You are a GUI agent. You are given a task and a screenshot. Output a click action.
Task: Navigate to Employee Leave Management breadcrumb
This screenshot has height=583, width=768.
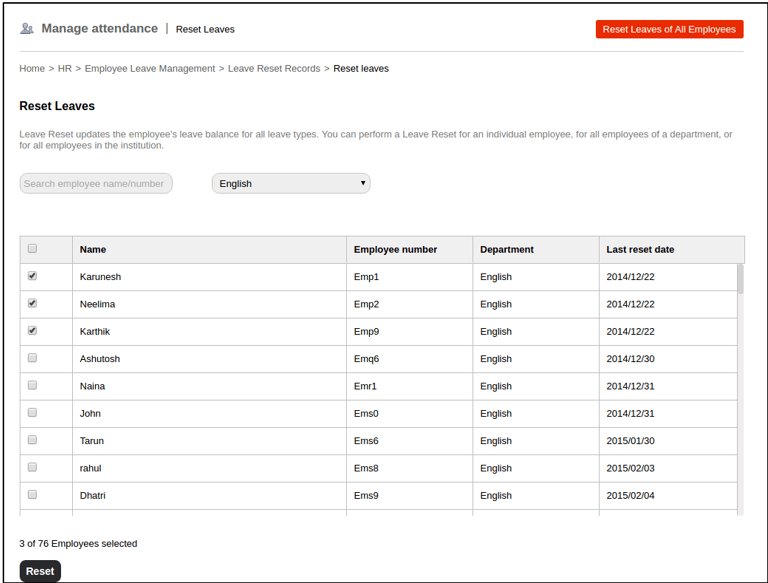(x=150, y=69)
